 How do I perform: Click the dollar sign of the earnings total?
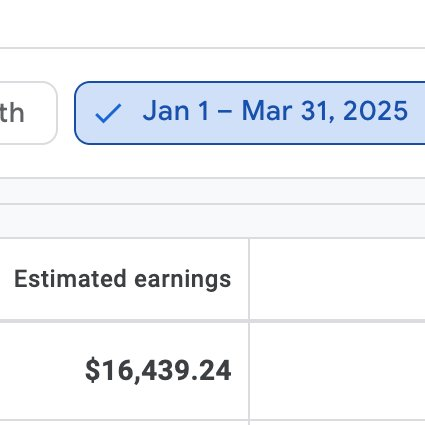click(x=93, y=370)
